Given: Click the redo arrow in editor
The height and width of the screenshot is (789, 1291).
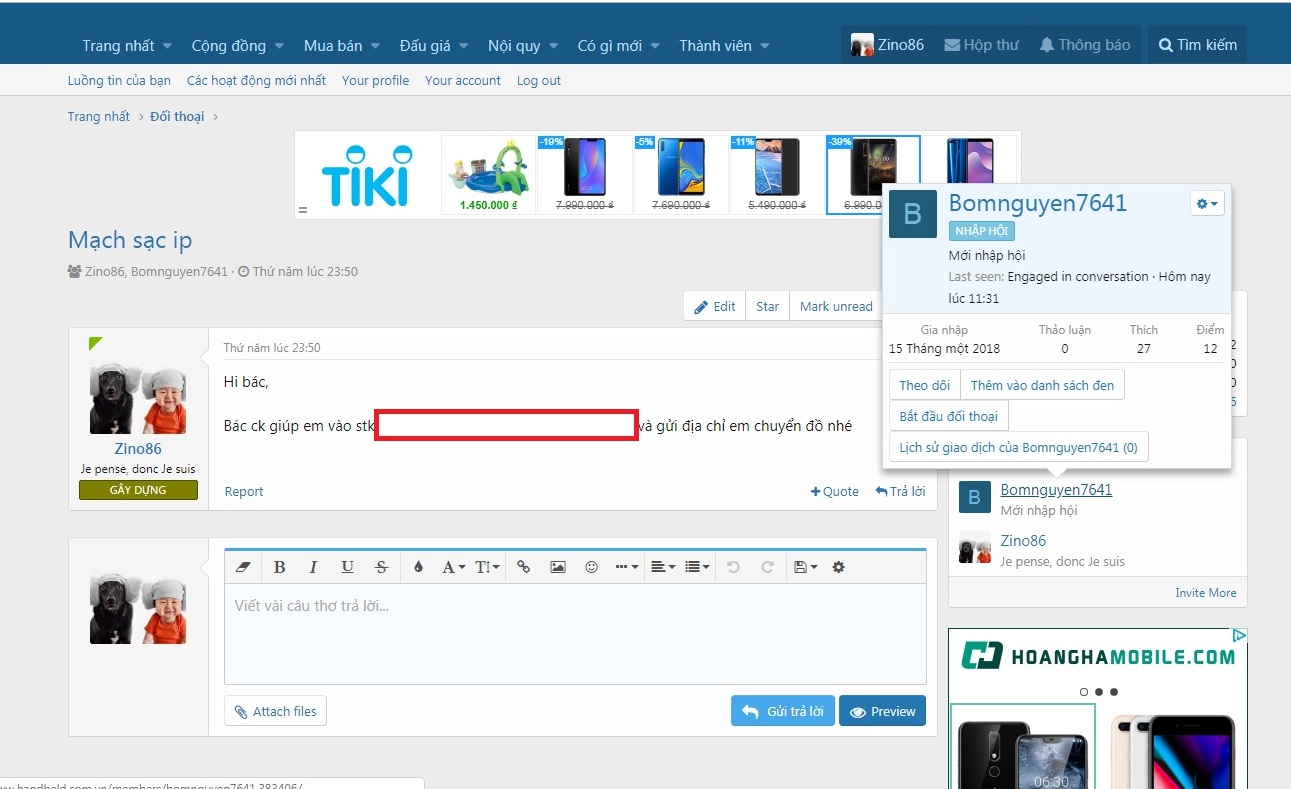Looking at the screenshot, I should click(767, 567).
